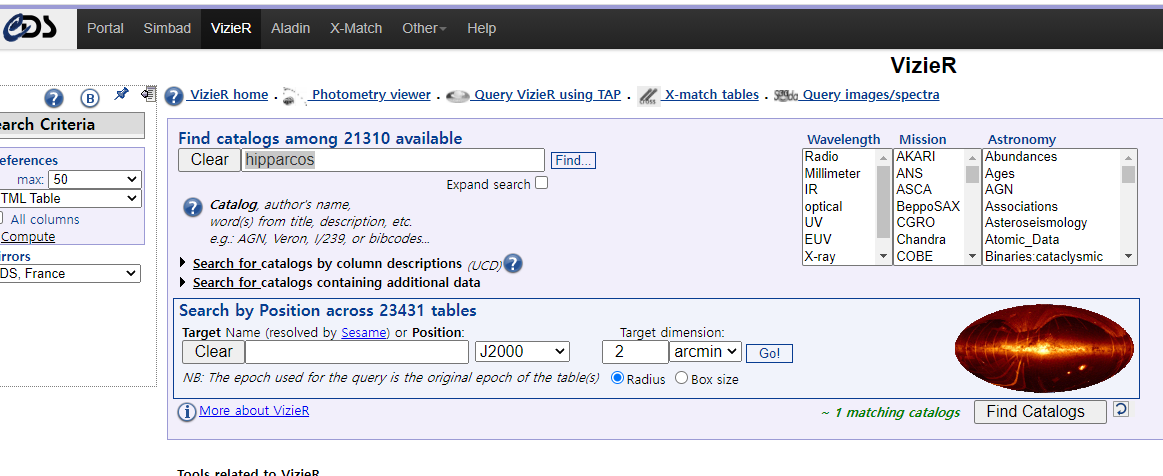
Task: Click the TAP query disk icon
Action: click(458, 96)
